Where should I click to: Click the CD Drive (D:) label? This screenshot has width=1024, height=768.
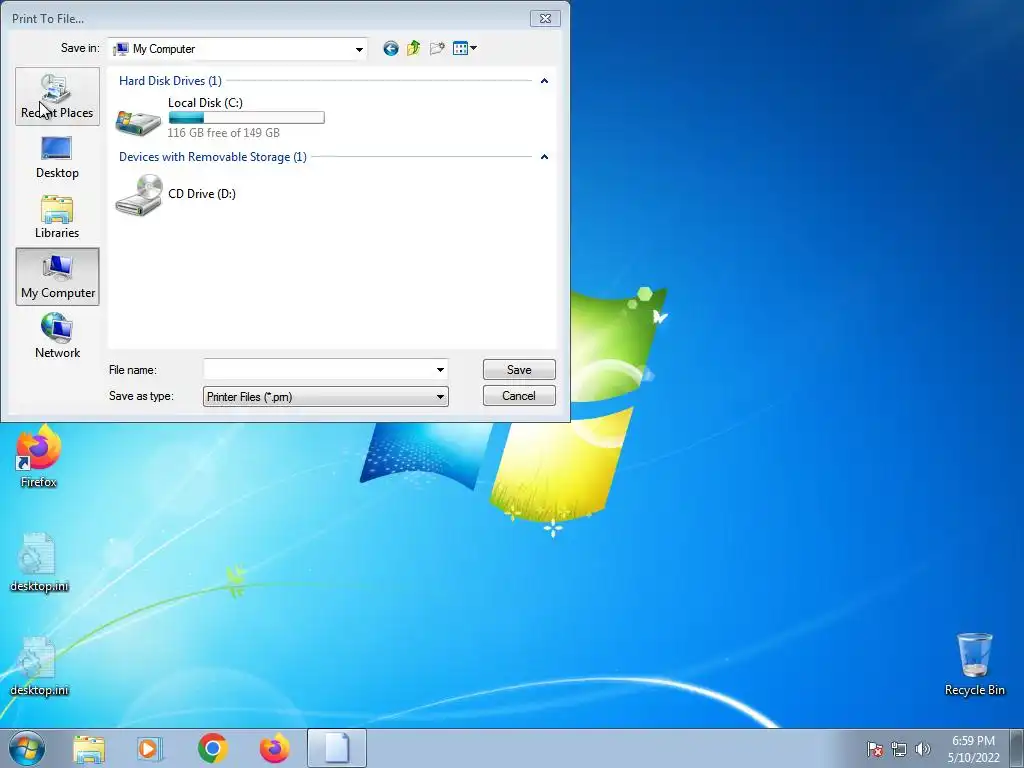click(202, 194)
